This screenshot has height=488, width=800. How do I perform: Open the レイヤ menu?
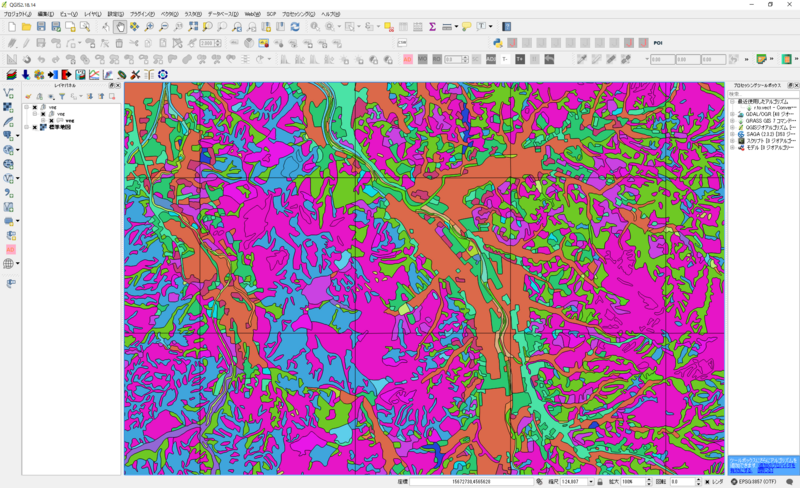point(92,14)
